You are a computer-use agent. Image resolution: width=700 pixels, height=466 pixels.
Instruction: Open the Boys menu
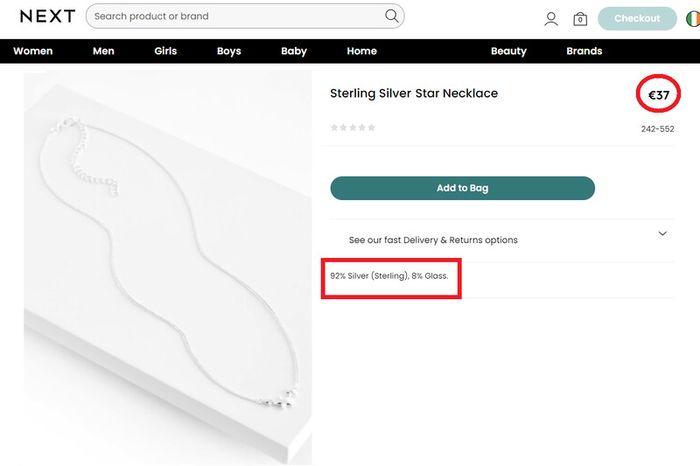coord(229,51)
